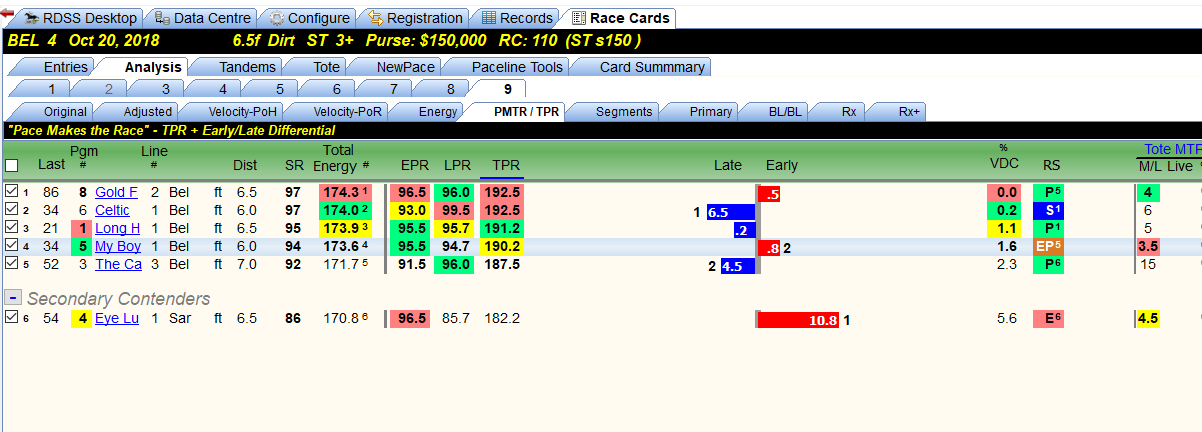
Task: Uncheck the Eye Lu row checkbox
Action: point(11,318)
